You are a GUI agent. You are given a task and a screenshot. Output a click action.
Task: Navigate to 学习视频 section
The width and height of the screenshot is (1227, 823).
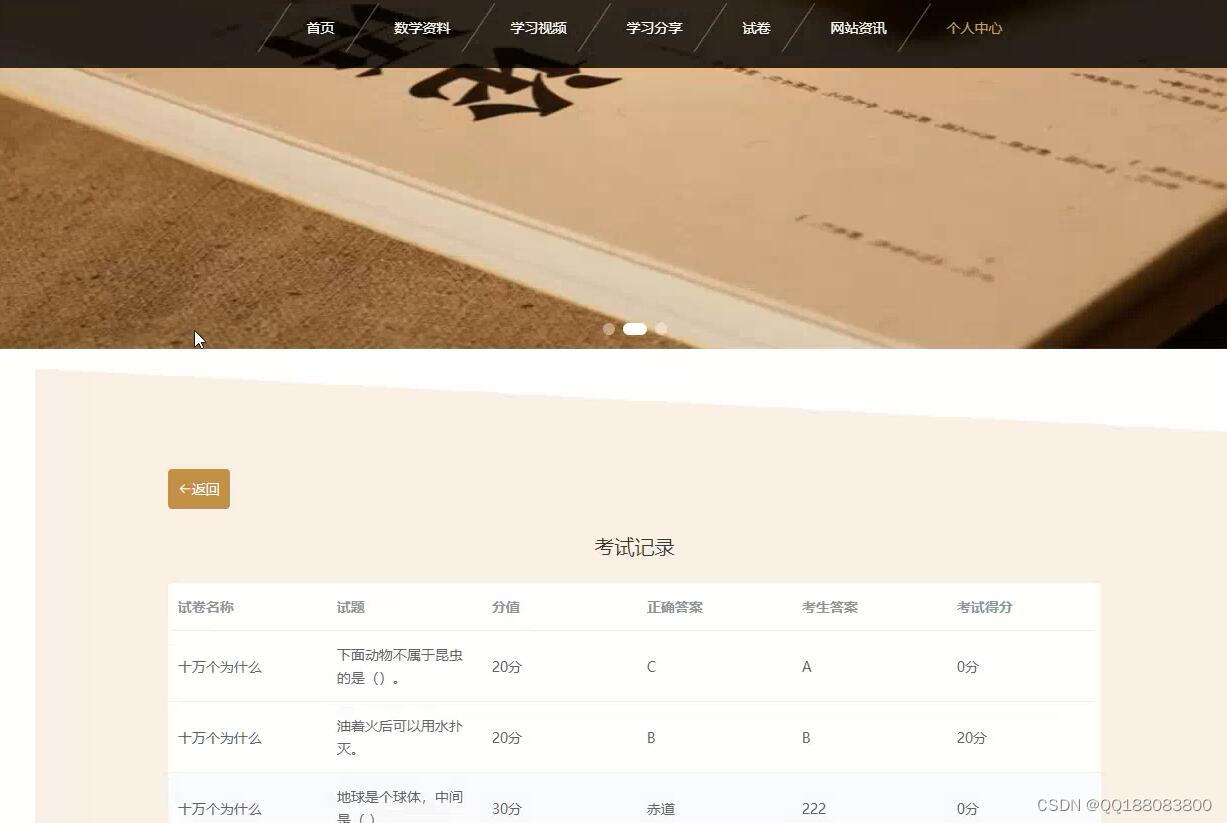pyautogui.click(x=537, y=28)
